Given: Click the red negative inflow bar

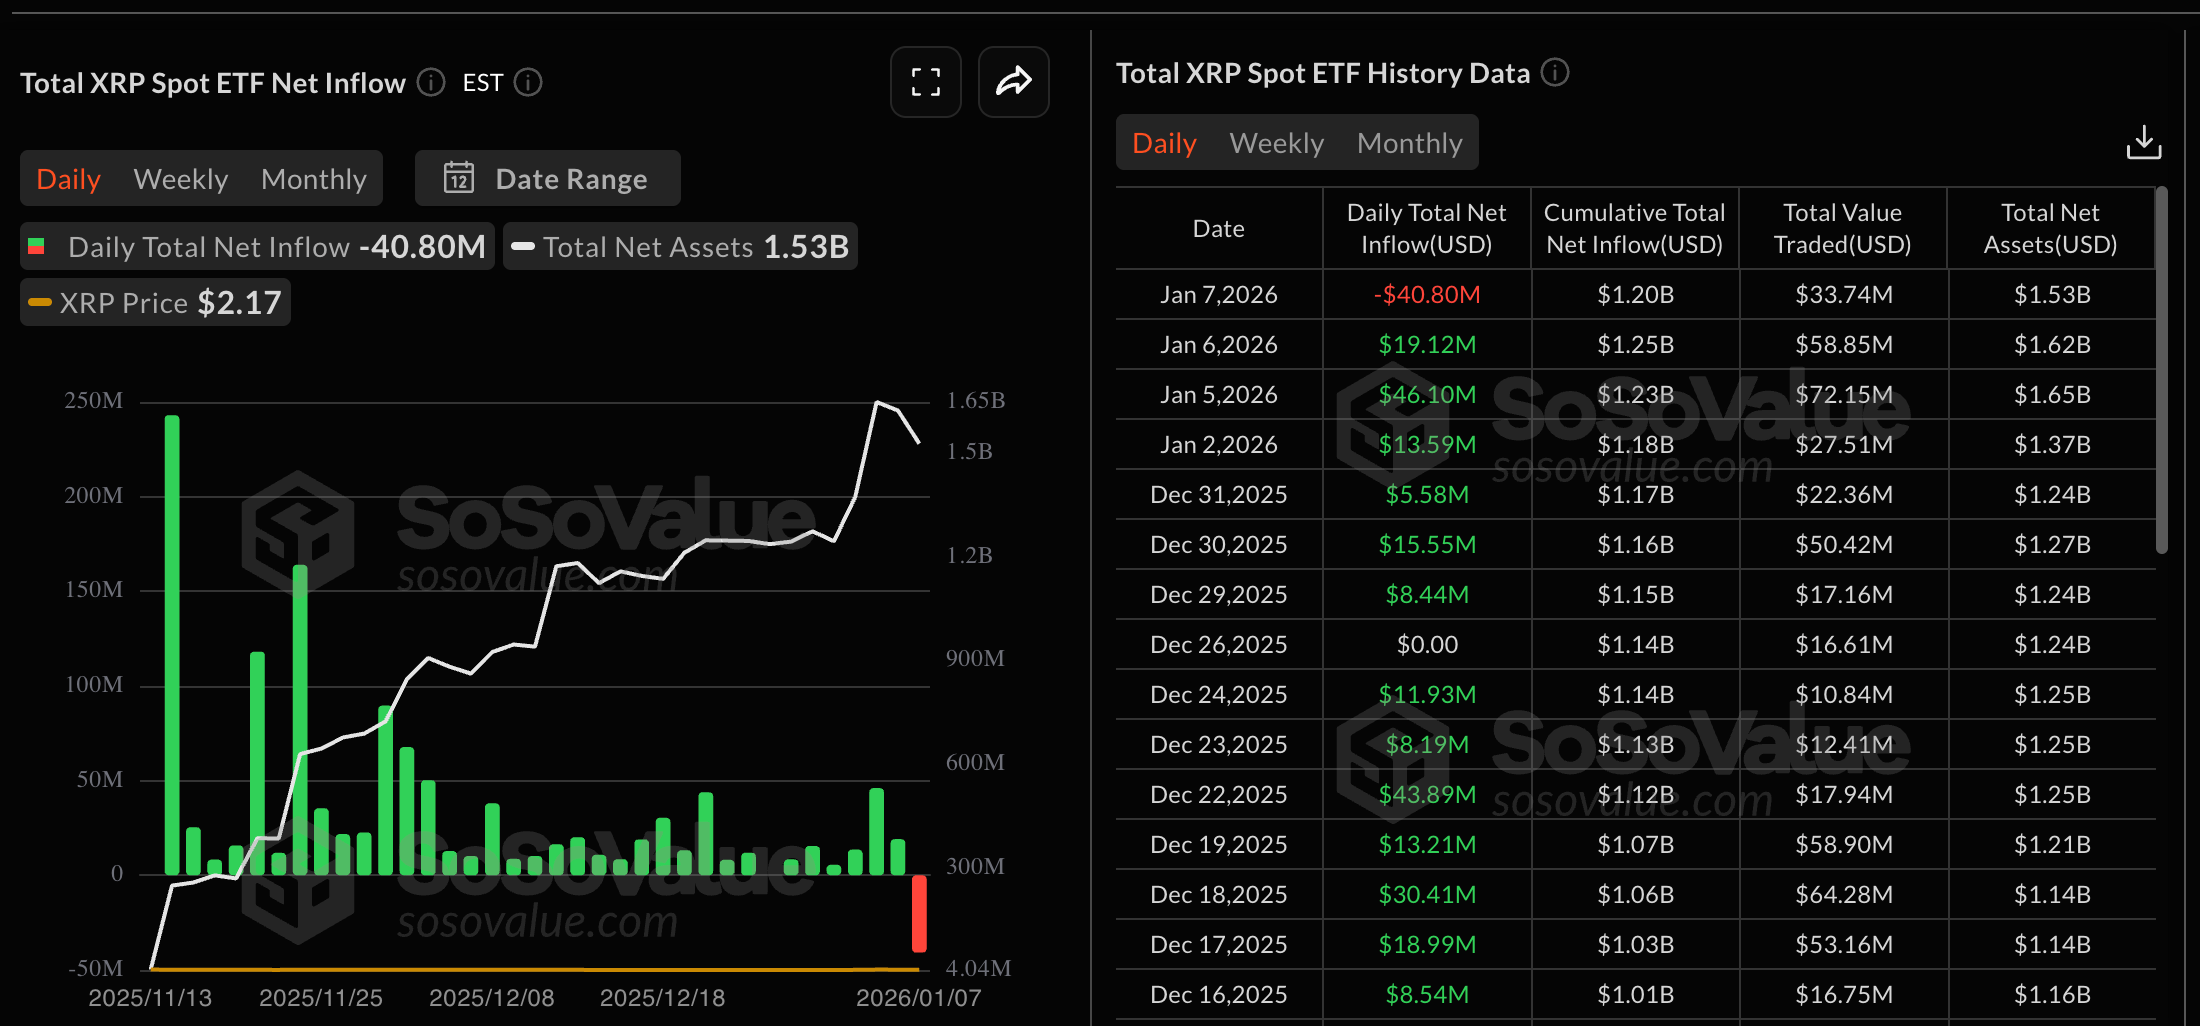Looking at the screenshot, I should 919,913.
